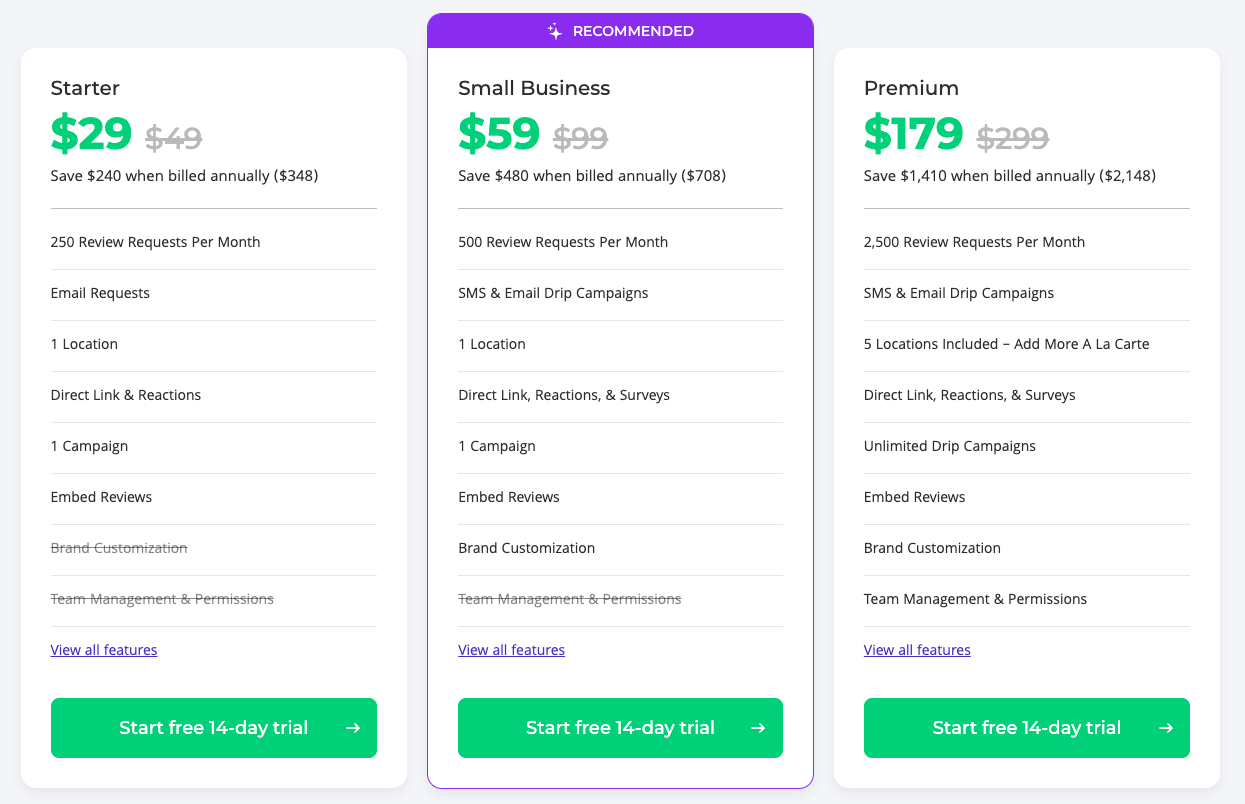Screen dimensions: 1245x804
Task: Click the purple Recommended banner label
Action: [632, 31]
